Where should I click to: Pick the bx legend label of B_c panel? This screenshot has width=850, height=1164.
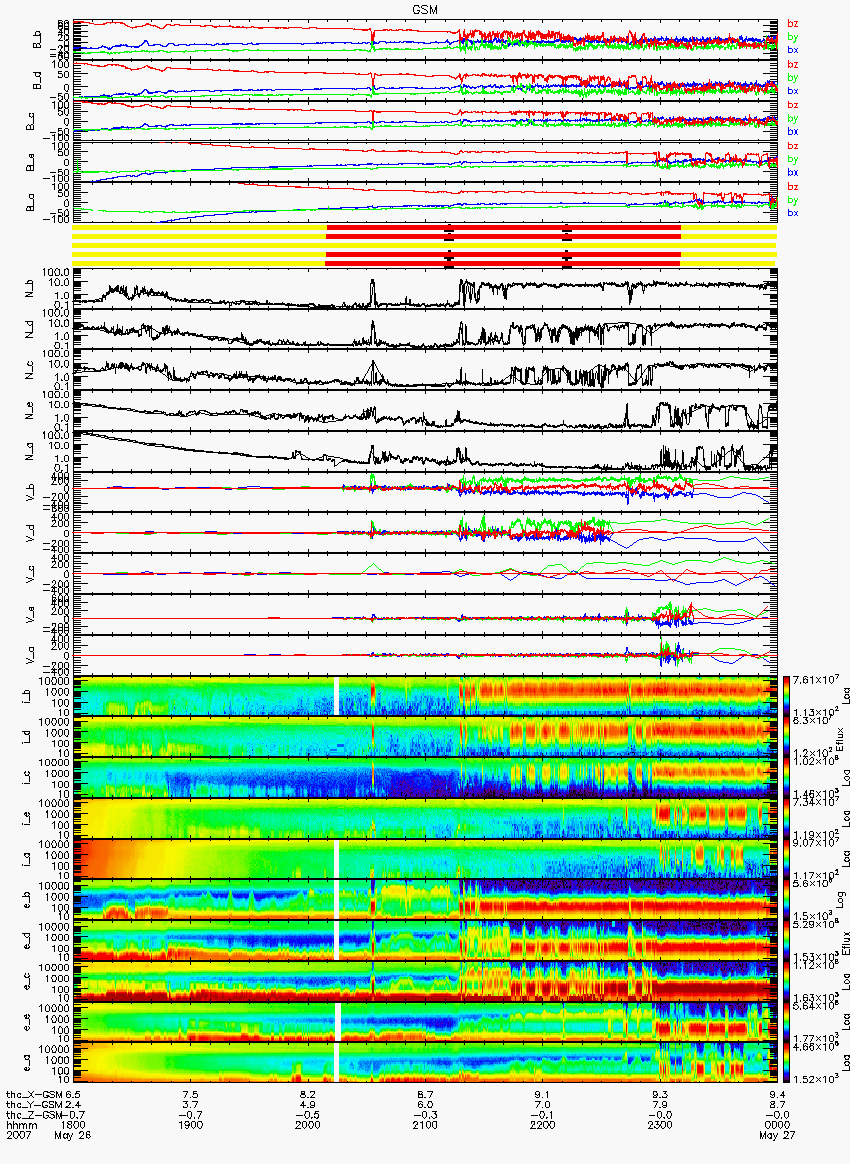tap(793, 131)
